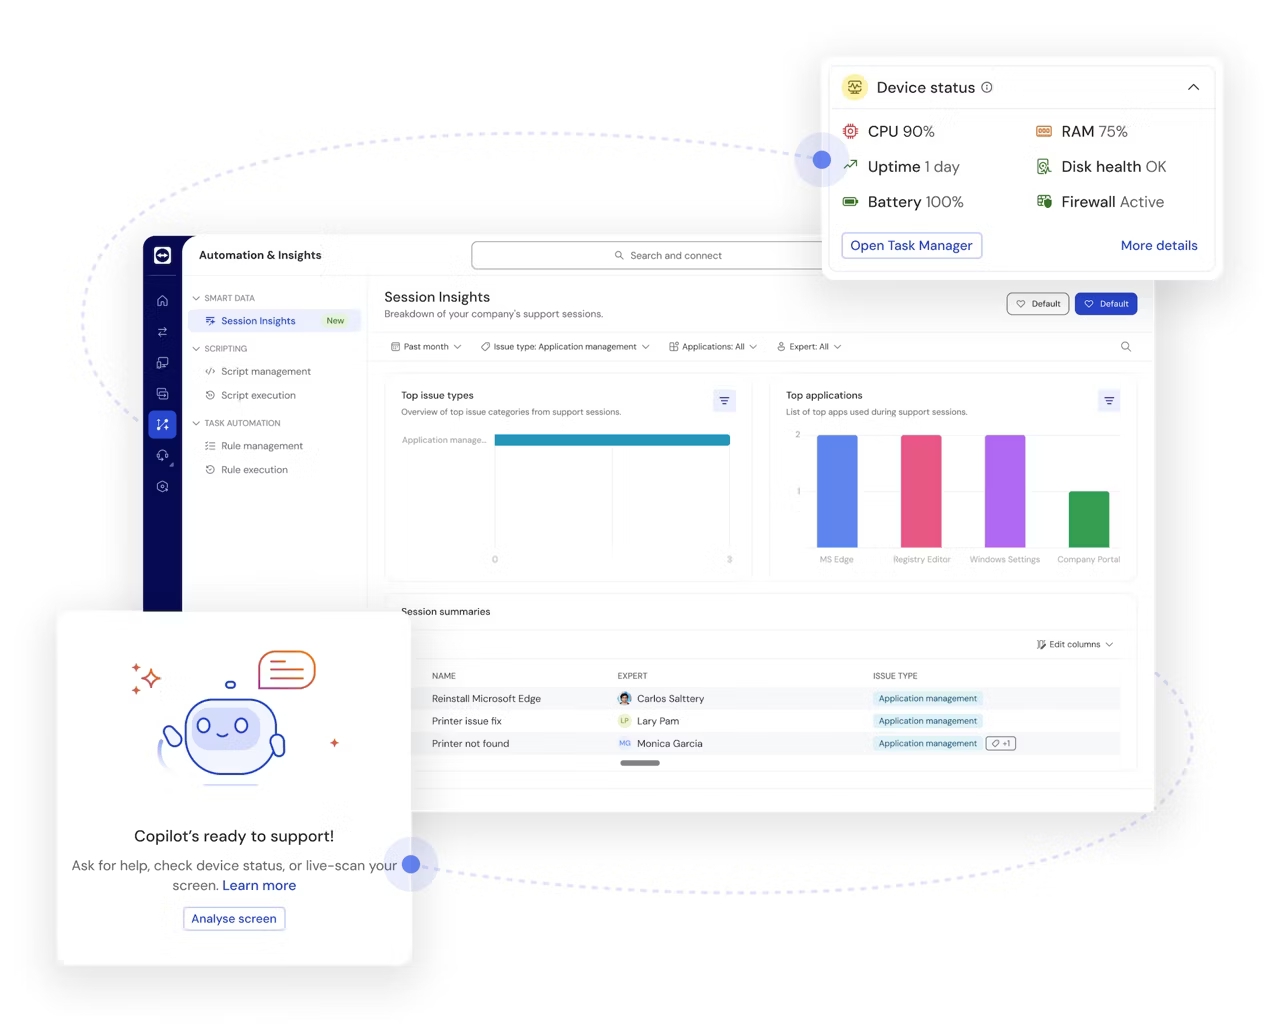The image size is (1280, 1035).
Task: Click the teal Application management bar
Action: click(612, 440)
